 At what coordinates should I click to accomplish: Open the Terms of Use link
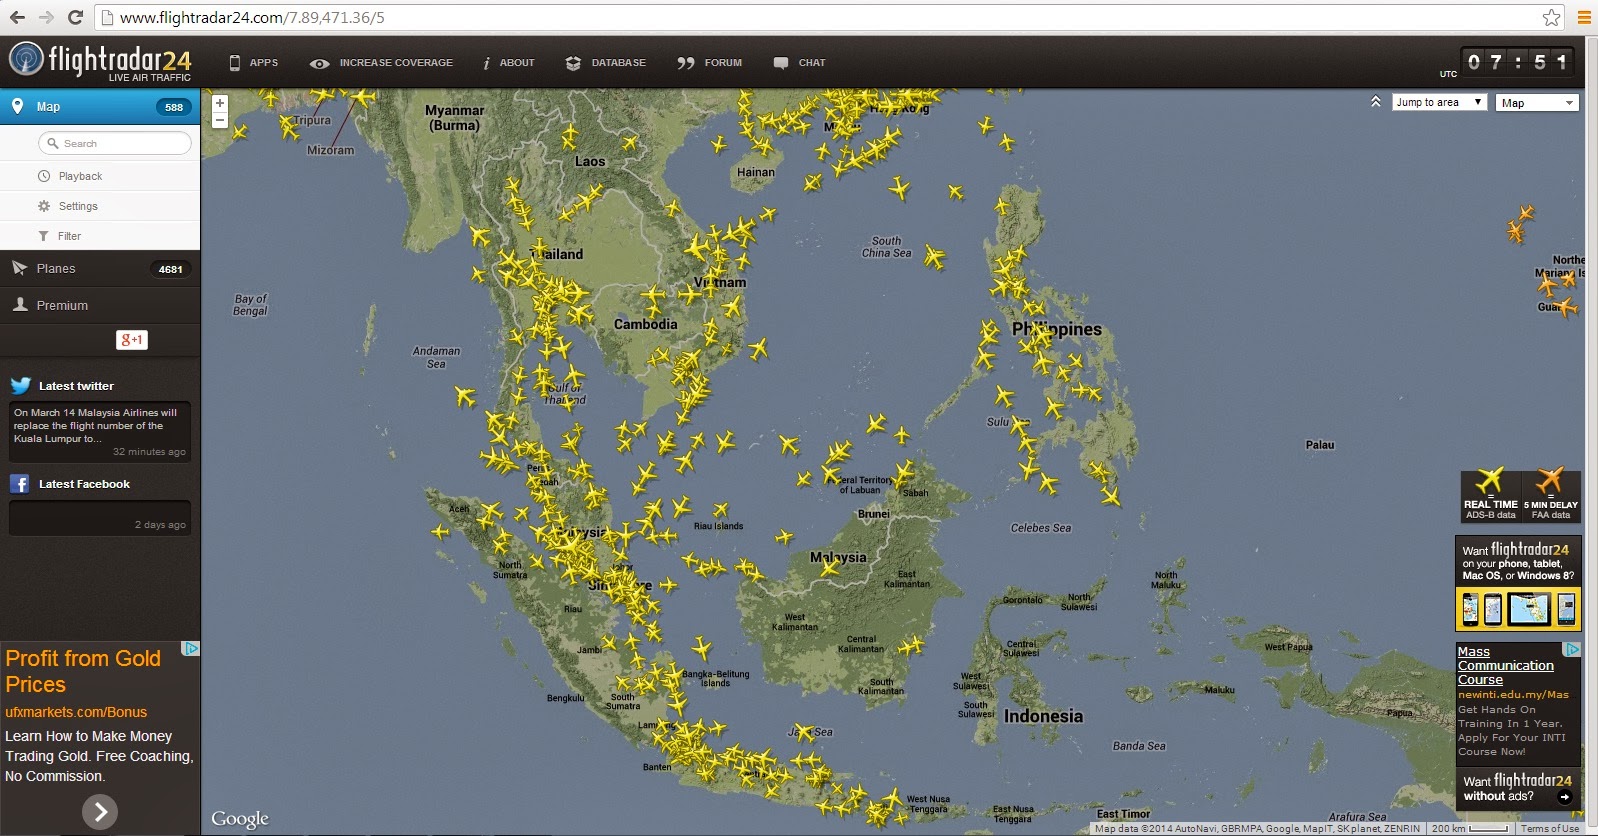pyautogui.click(x=1550, y=829)
